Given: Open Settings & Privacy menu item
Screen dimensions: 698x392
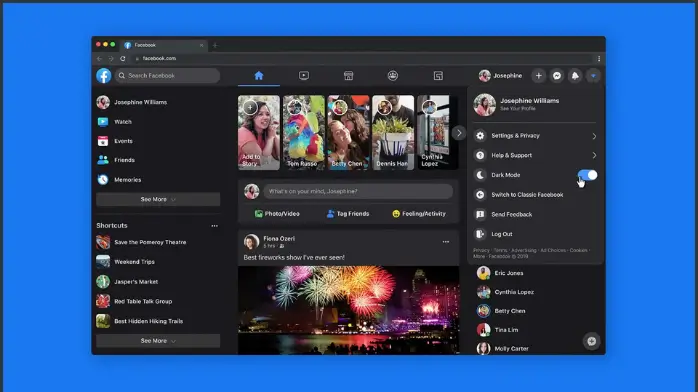Looking at the screenshot, I should click(x=536, y=136).
